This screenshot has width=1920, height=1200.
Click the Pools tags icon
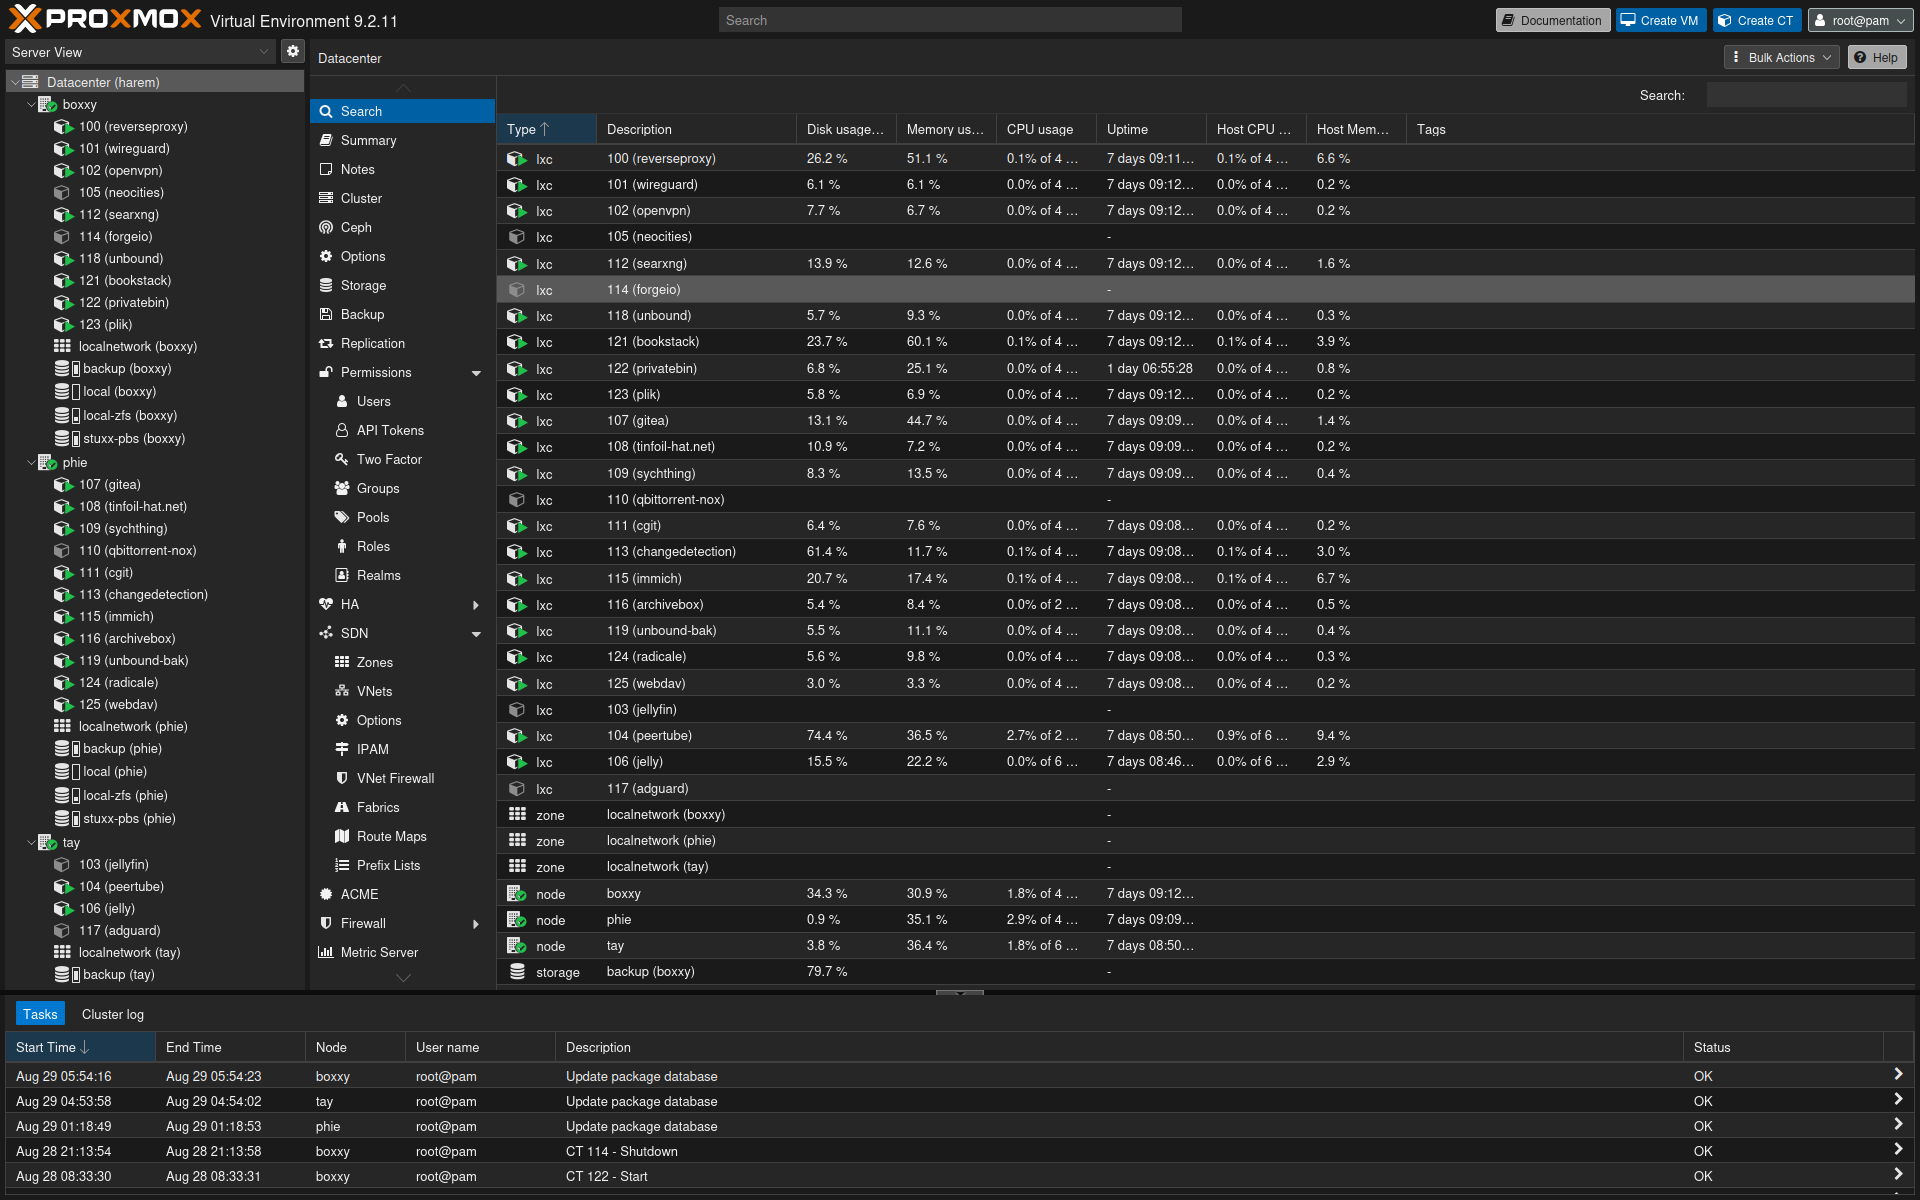(342, 517)
